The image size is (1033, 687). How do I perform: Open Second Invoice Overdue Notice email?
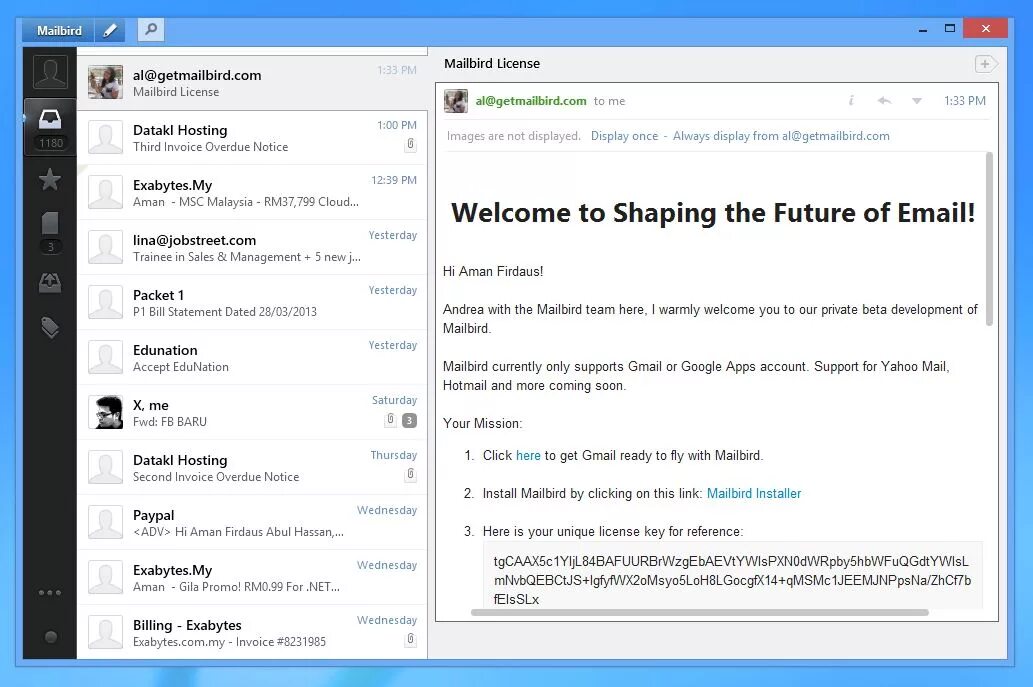coord(252,468)
